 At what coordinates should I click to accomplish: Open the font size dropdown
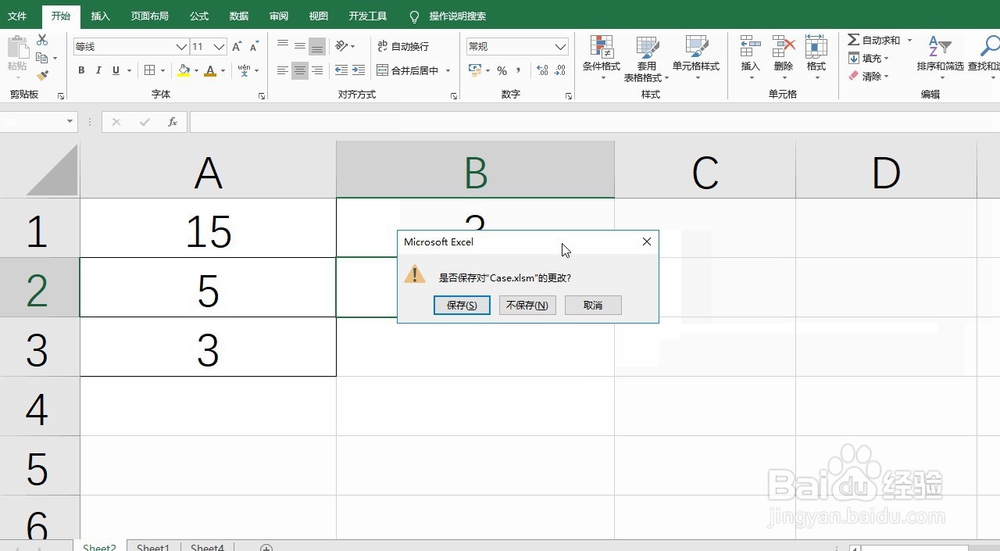click(220, 47)
